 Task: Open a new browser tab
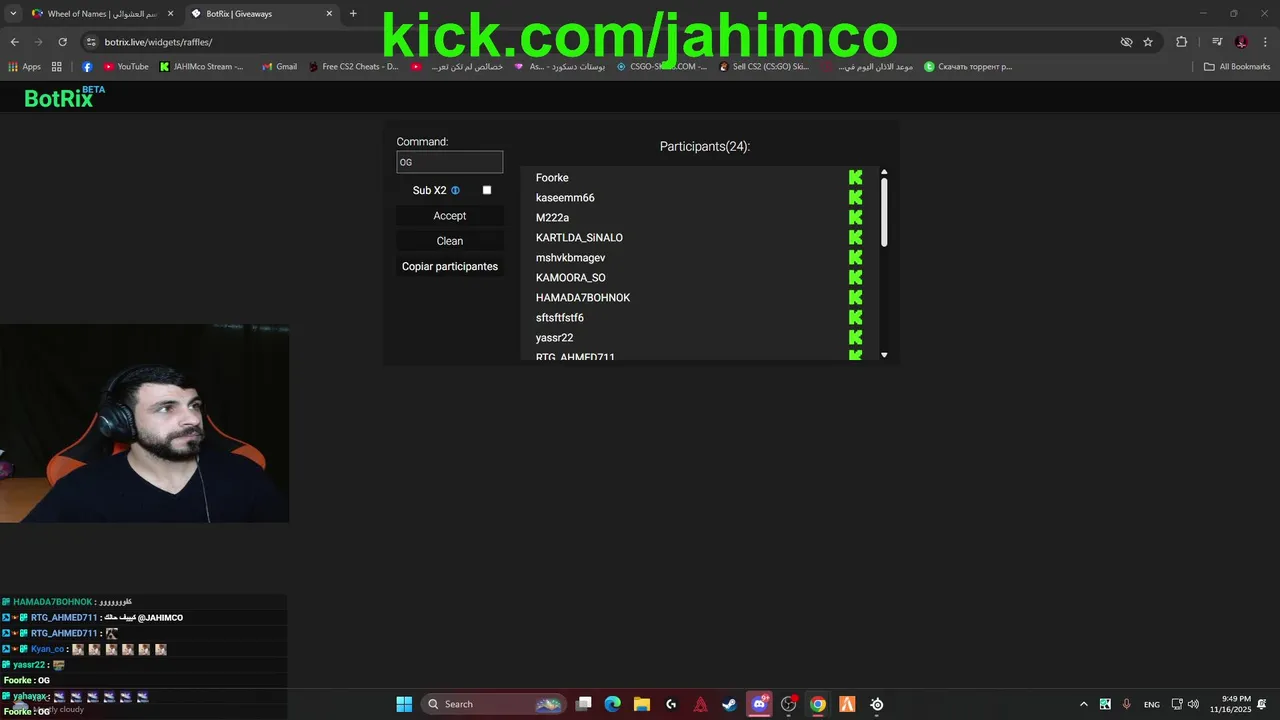[x=353, y=14]
